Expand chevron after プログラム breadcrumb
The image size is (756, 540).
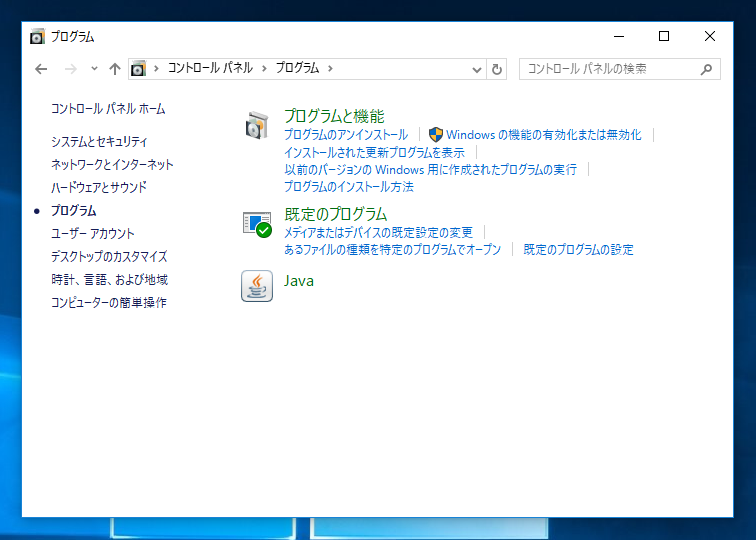click(x=330, y=68)
